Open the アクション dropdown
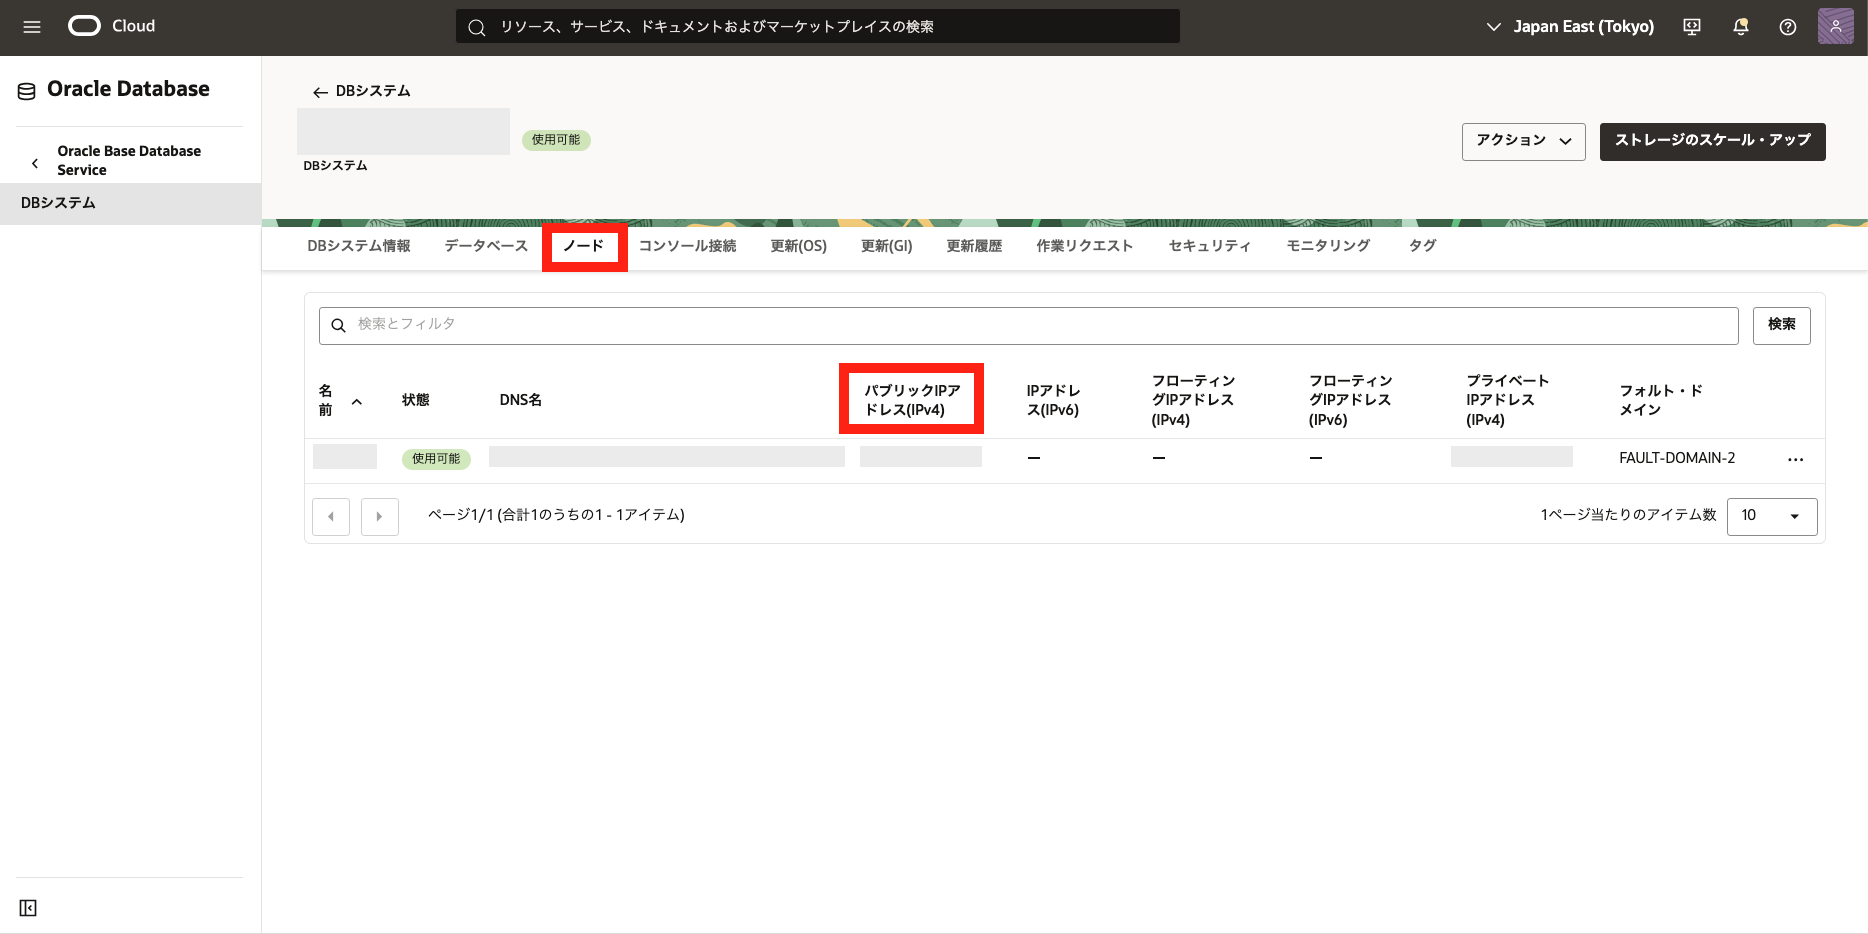 [1523, 141]
